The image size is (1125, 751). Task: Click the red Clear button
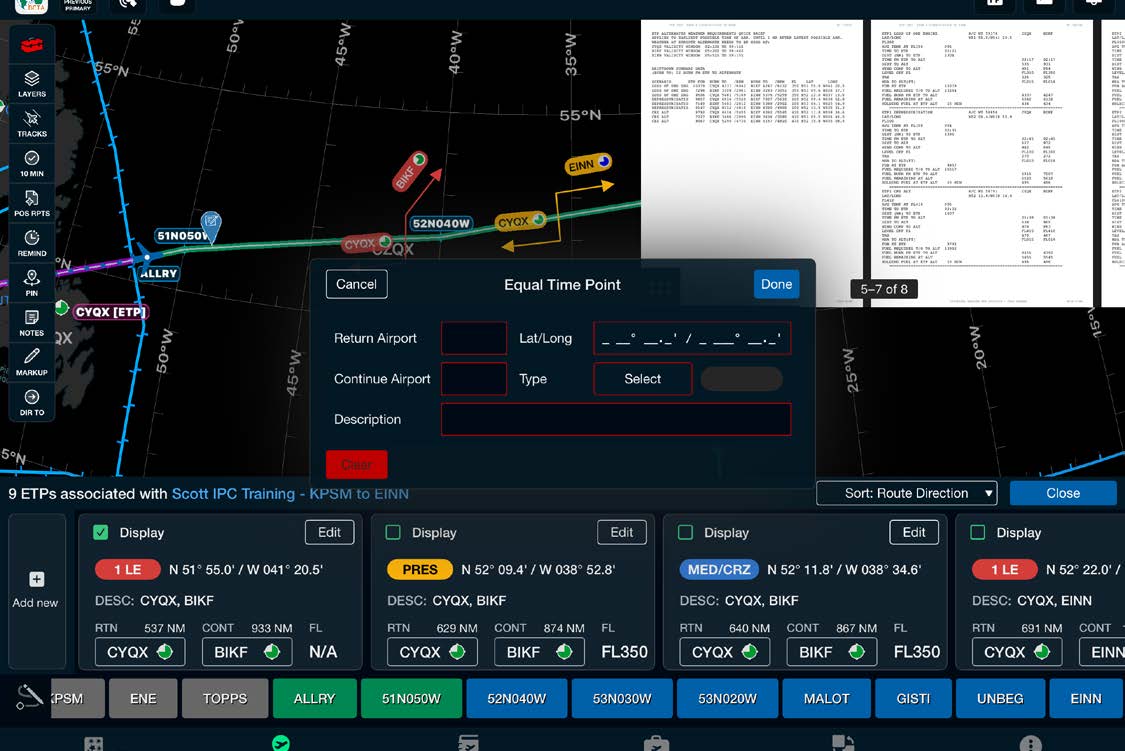(357, 464)
